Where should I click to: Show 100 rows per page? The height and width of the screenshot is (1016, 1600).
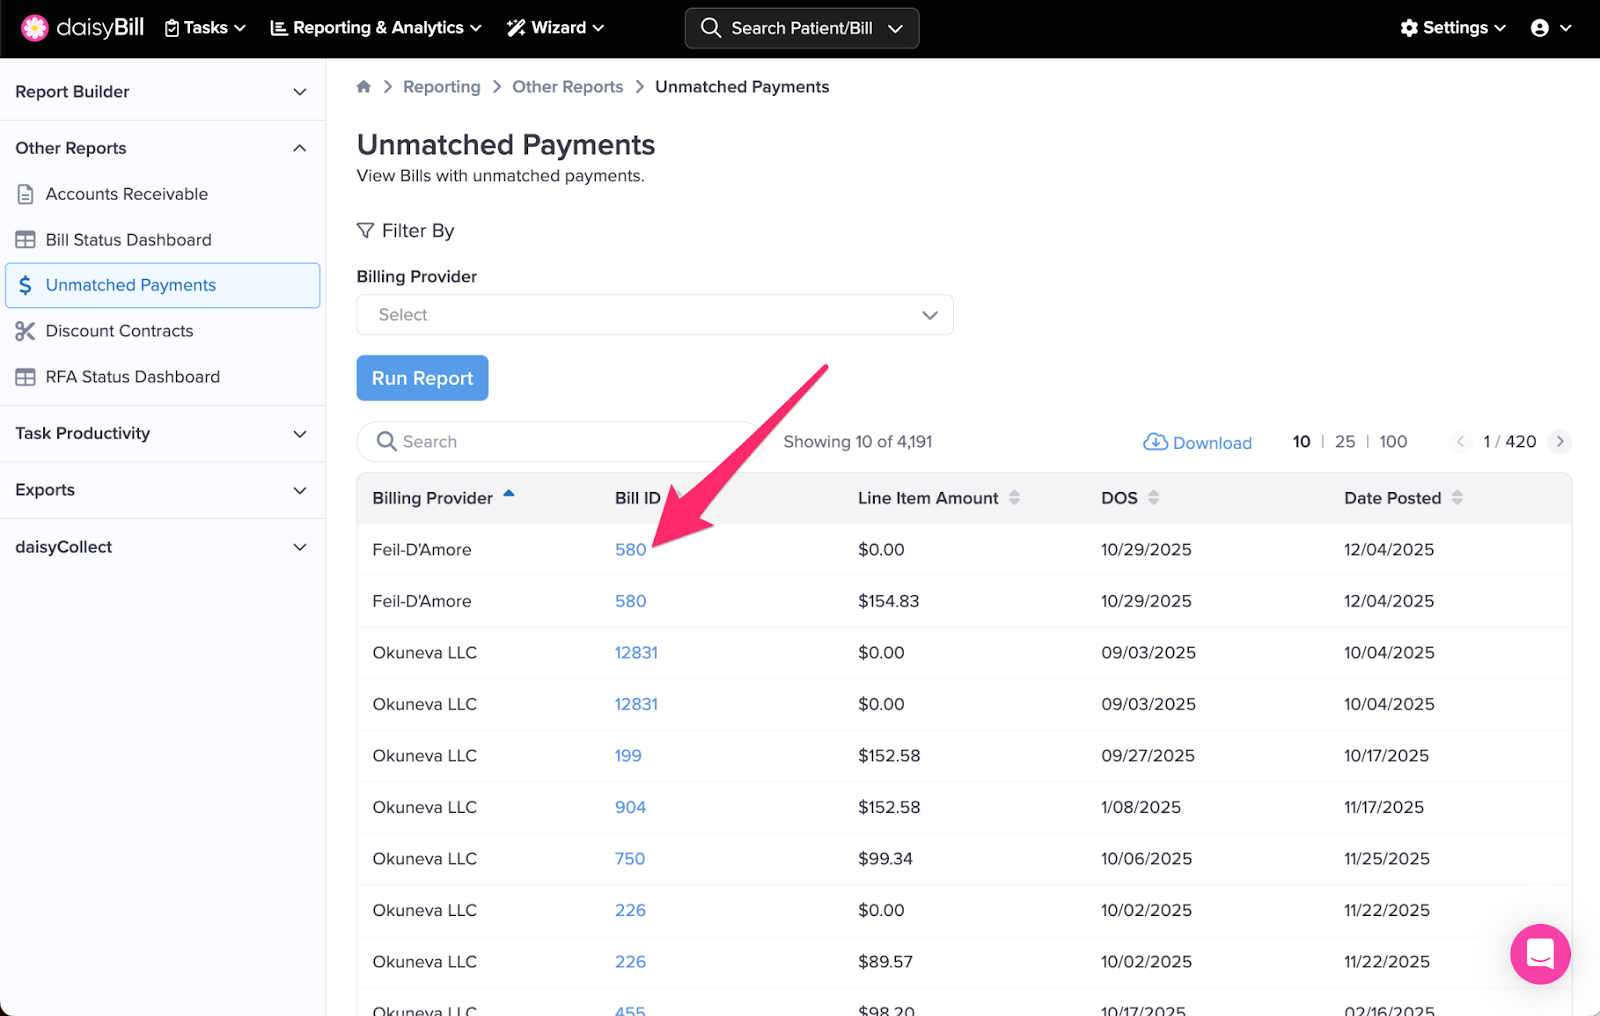point(1393,442)
